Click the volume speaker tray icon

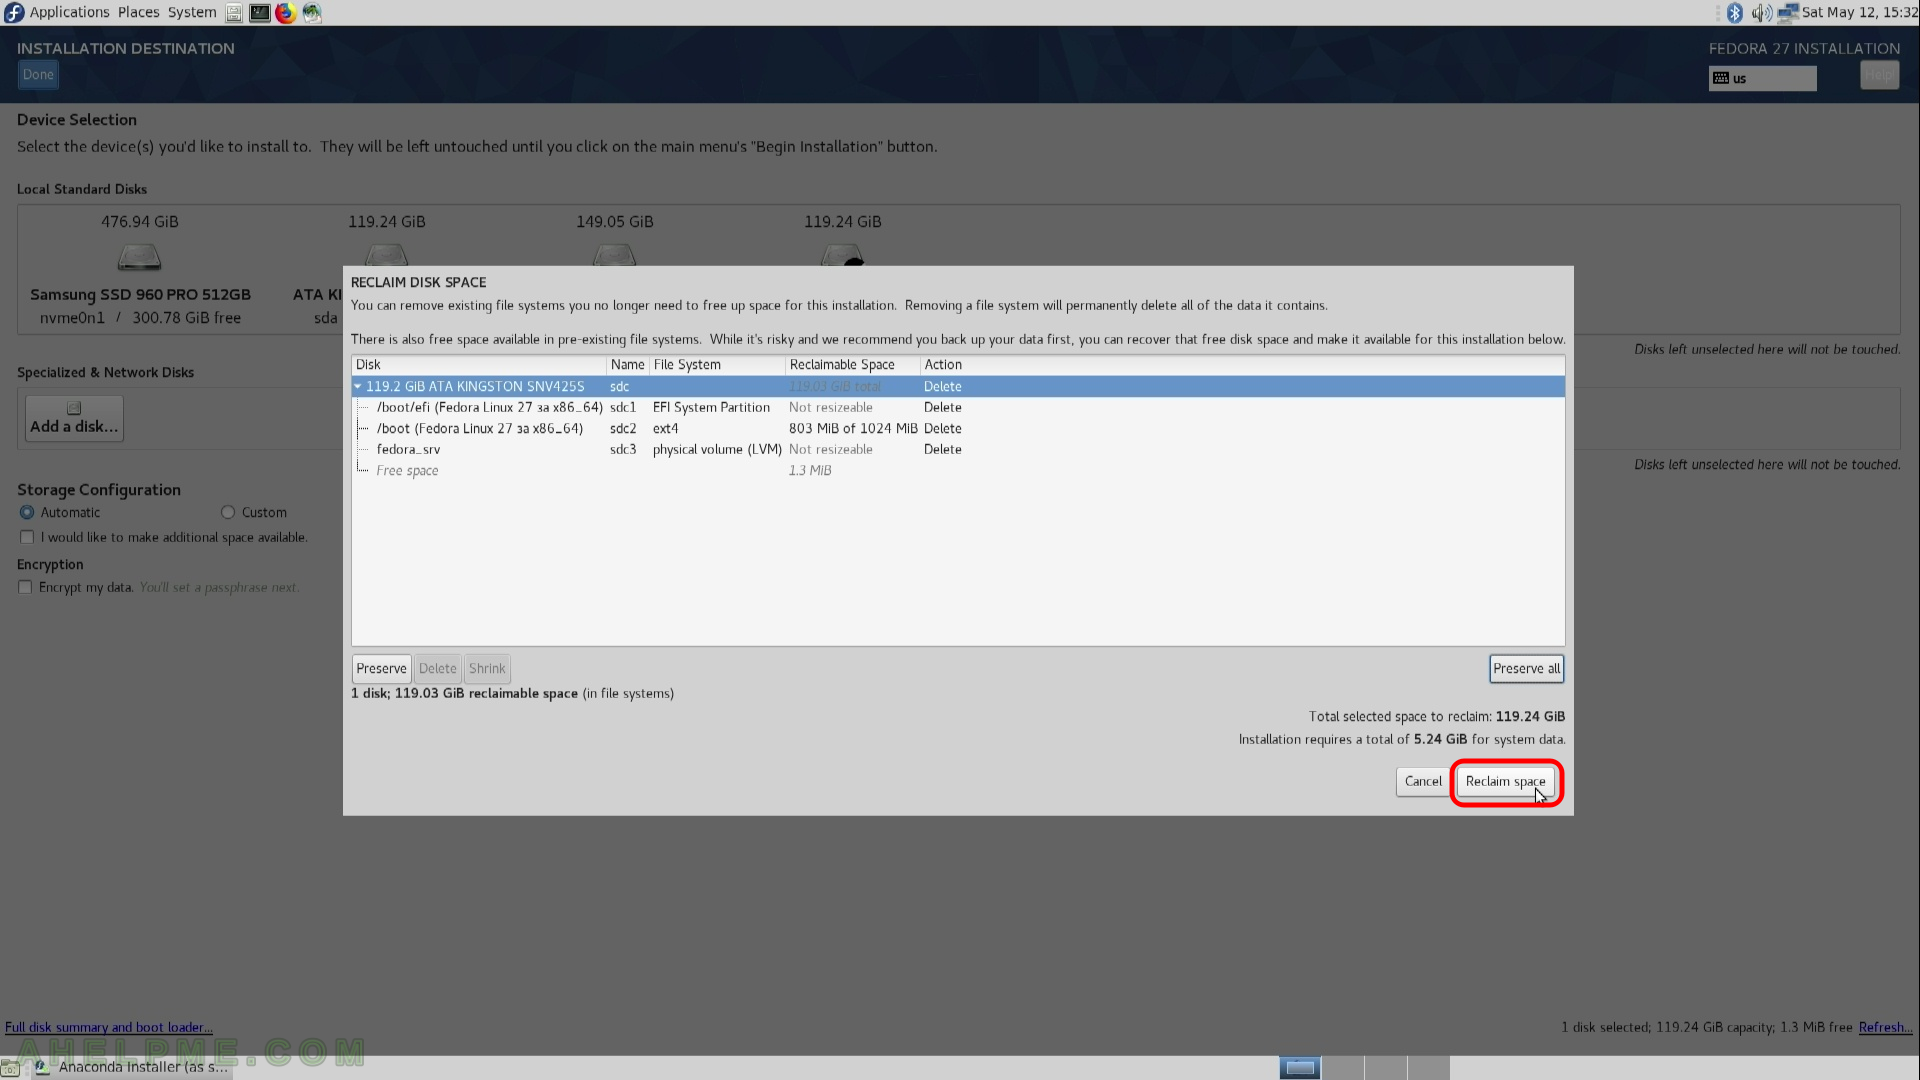point(1760,13)
